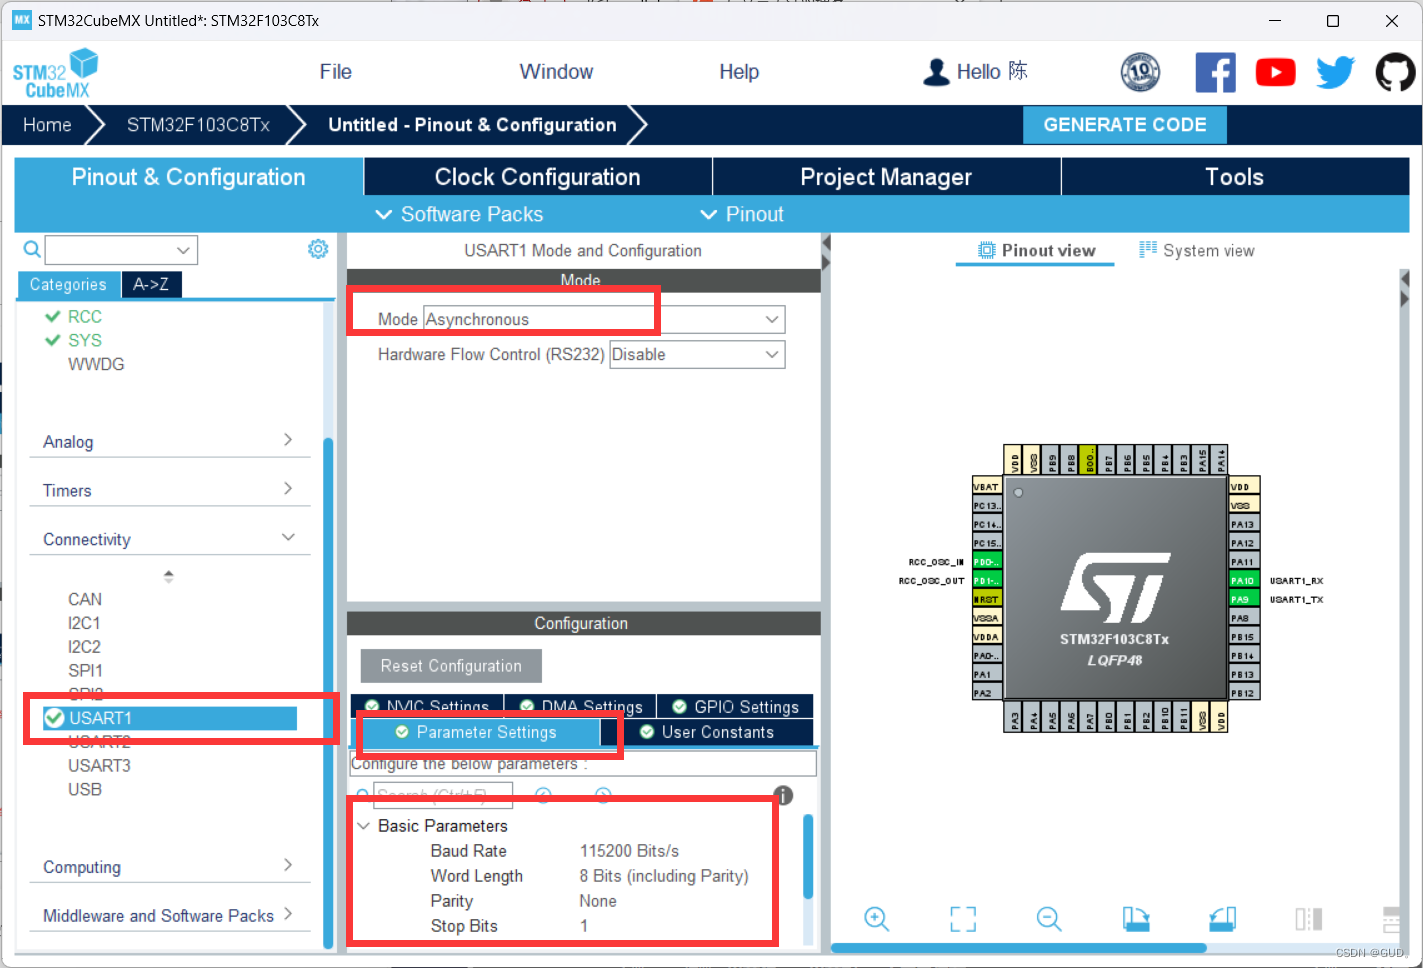Fit the chip to the view
Screen dimensions: 1423x968
point(963,918)
